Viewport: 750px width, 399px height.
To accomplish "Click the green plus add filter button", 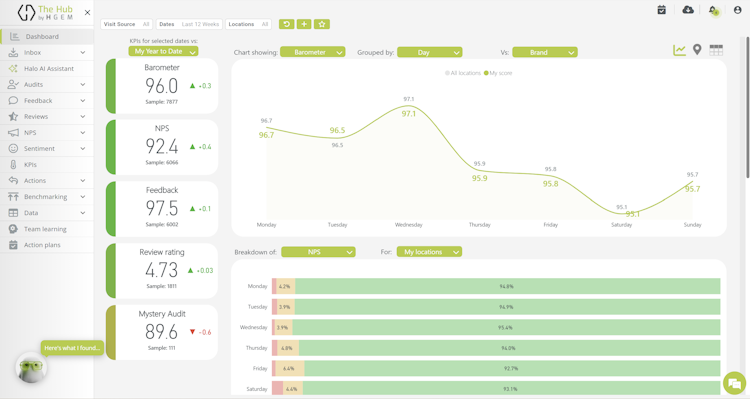I will [304, 24].
